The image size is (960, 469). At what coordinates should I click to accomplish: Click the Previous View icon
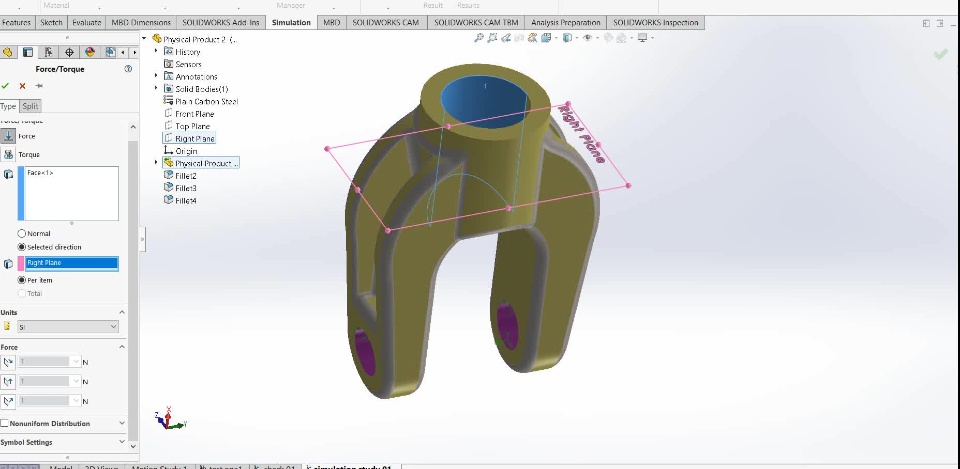(506, 38)
